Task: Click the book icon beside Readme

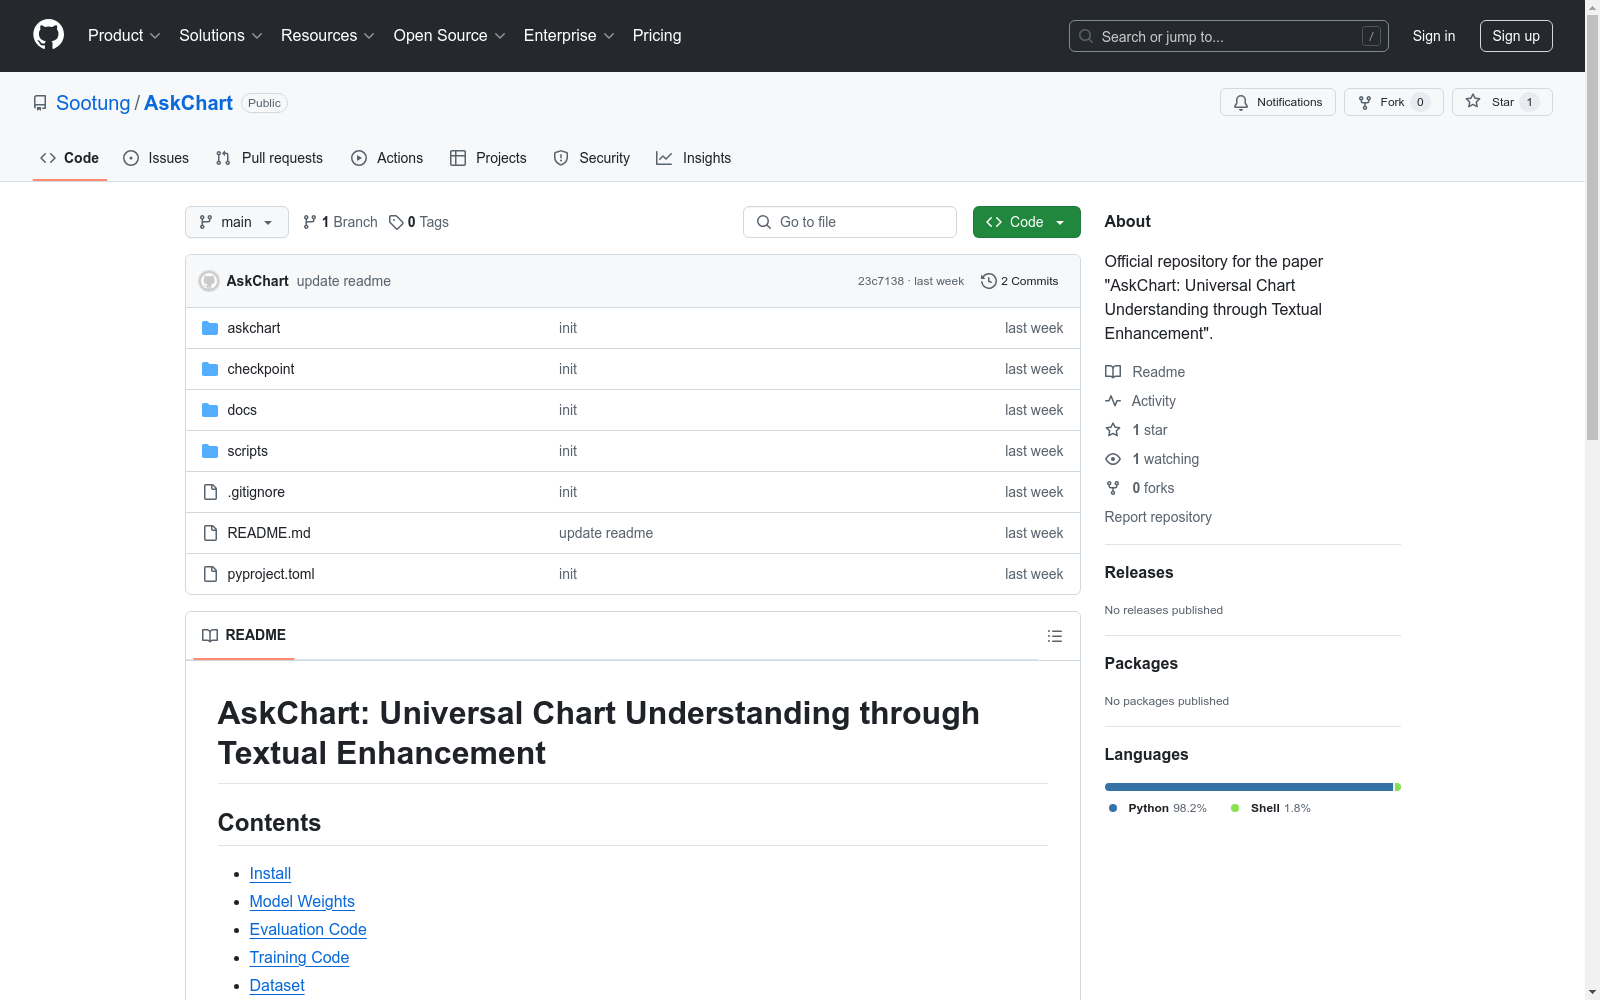Action: 1113,372
